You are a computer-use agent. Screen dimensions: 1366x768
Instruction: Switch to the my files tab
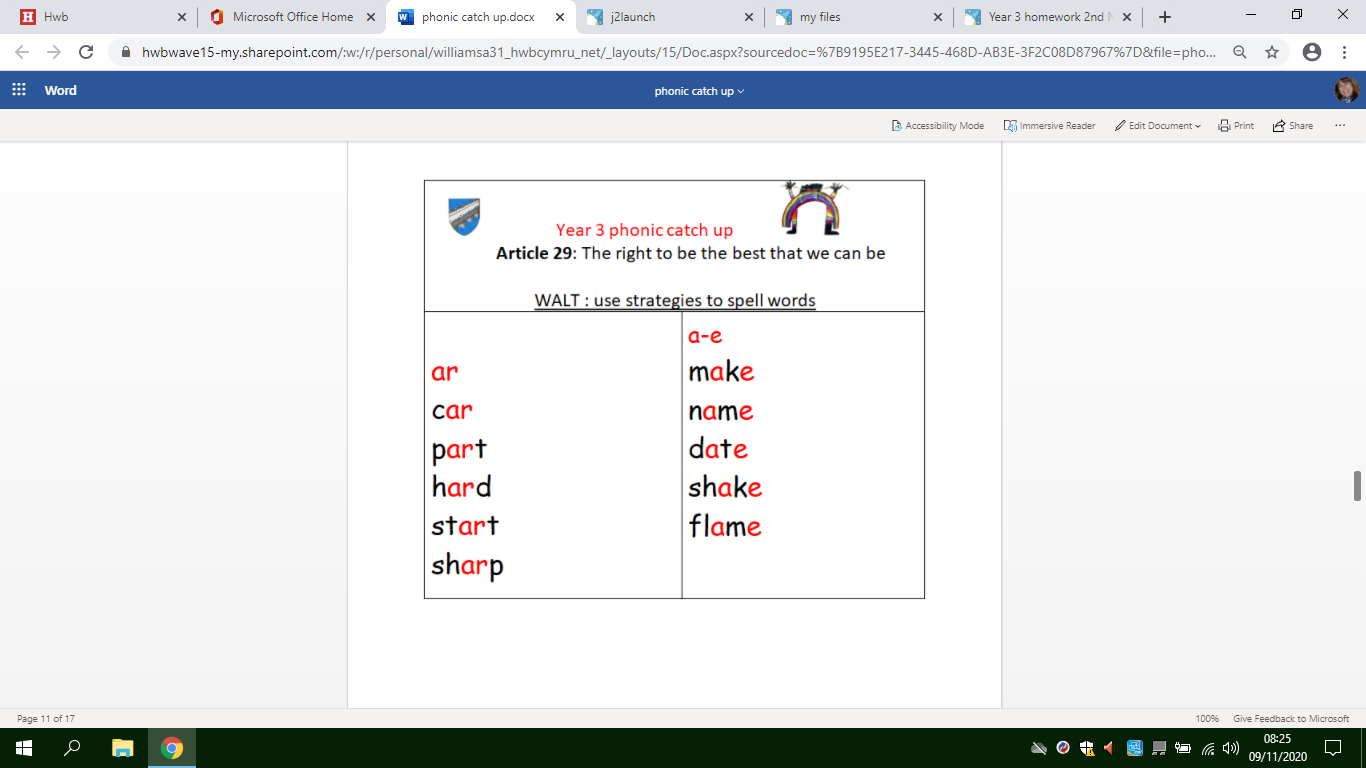click(x=858, y=17)
